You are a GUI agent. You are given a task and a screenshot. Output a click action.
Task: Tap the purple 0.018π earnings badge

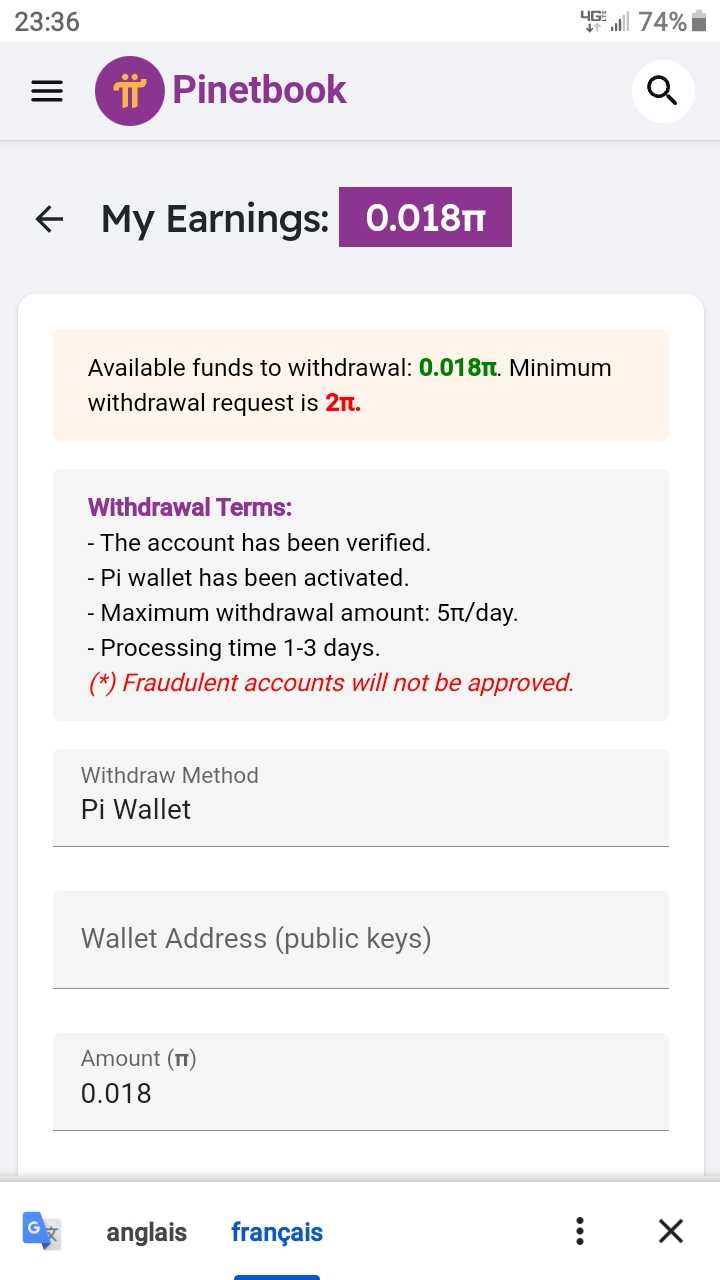[425, 217]
